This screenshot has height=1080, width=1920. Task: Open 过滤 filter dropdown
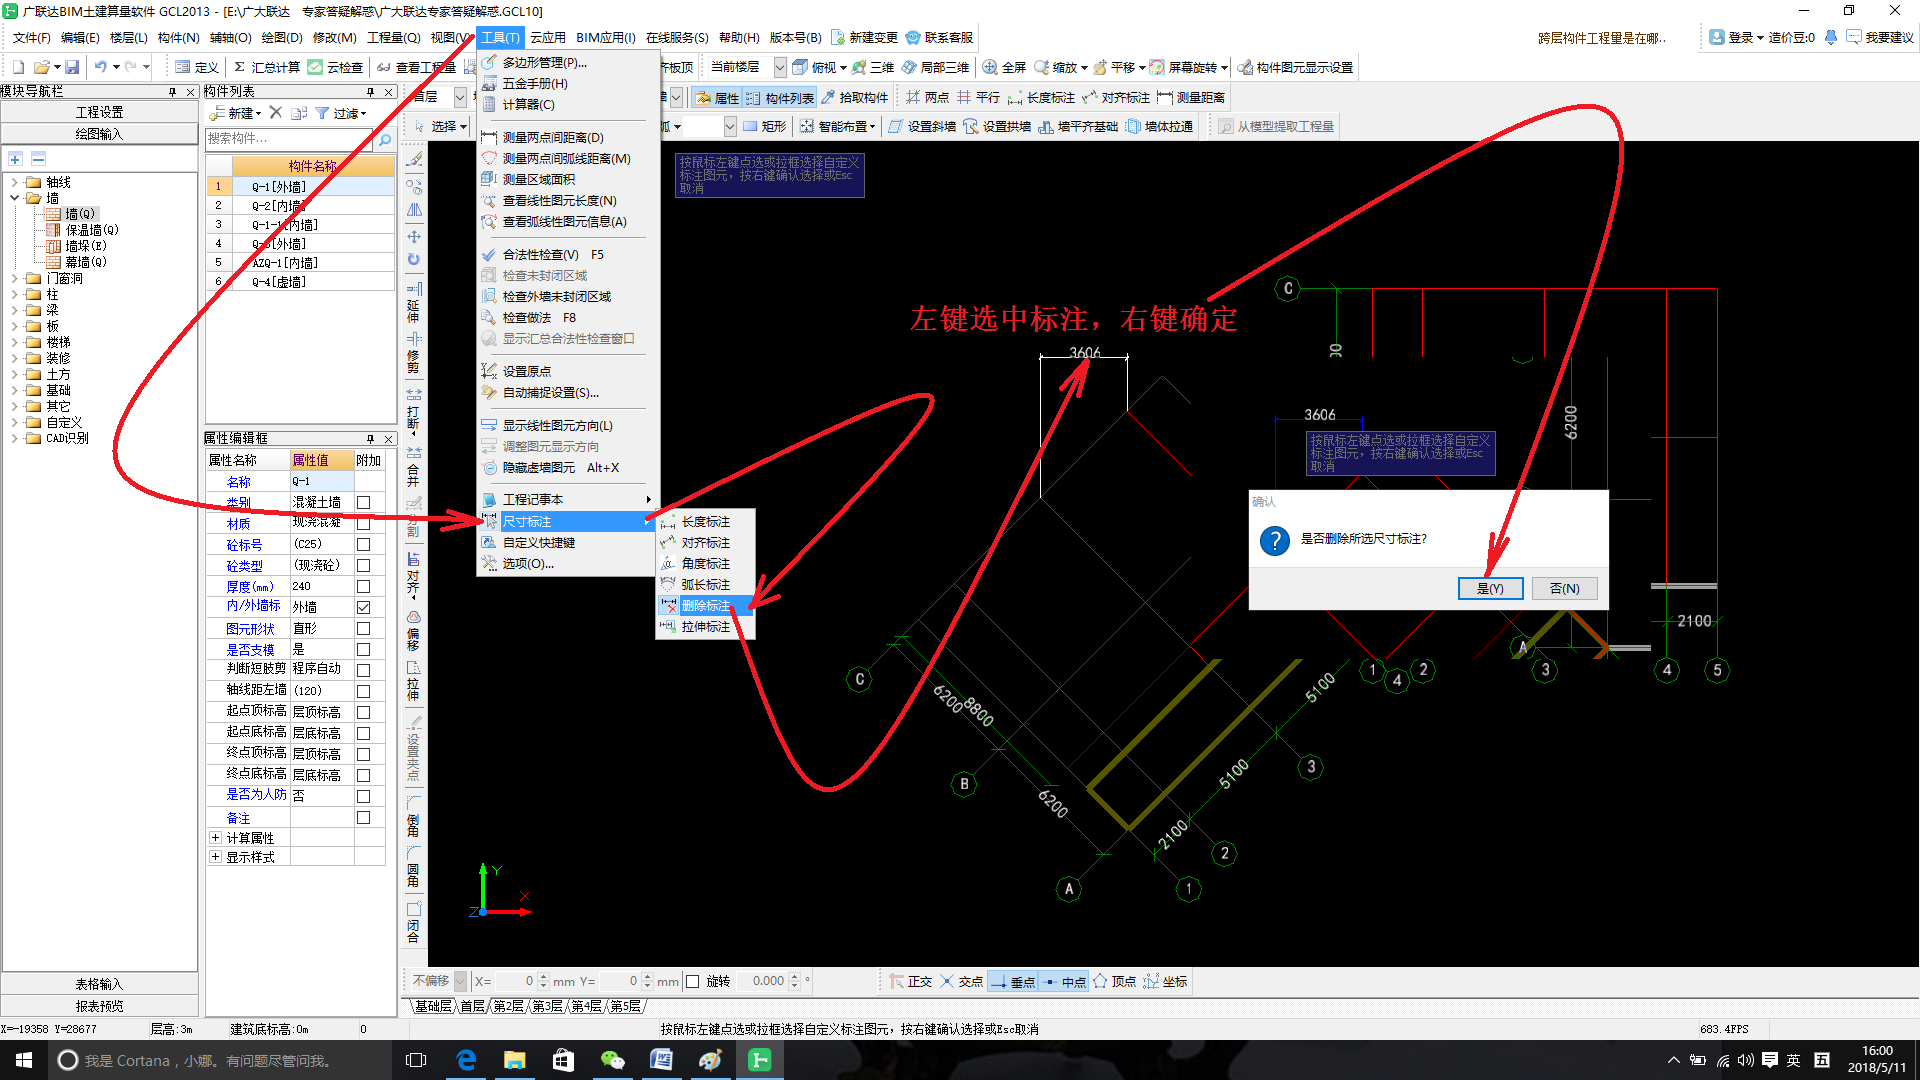pos(341,113)
